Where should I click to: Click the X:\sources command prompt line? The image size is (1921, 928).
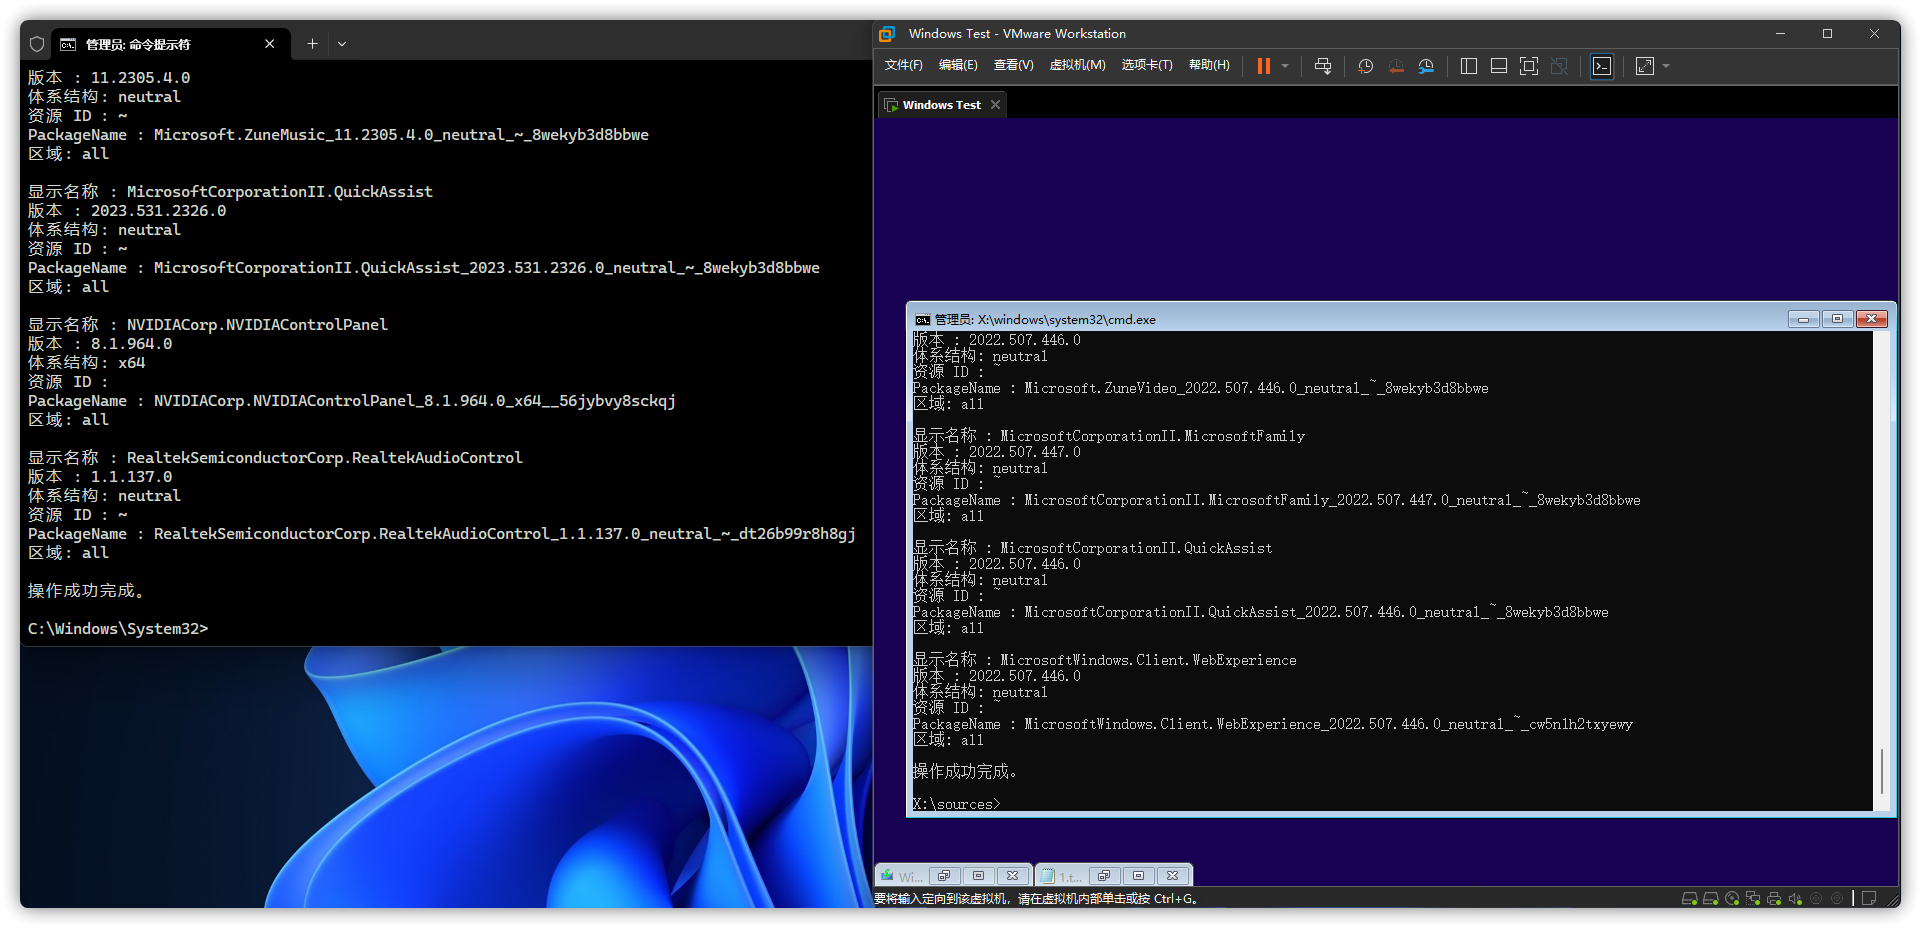coord(956,803)
